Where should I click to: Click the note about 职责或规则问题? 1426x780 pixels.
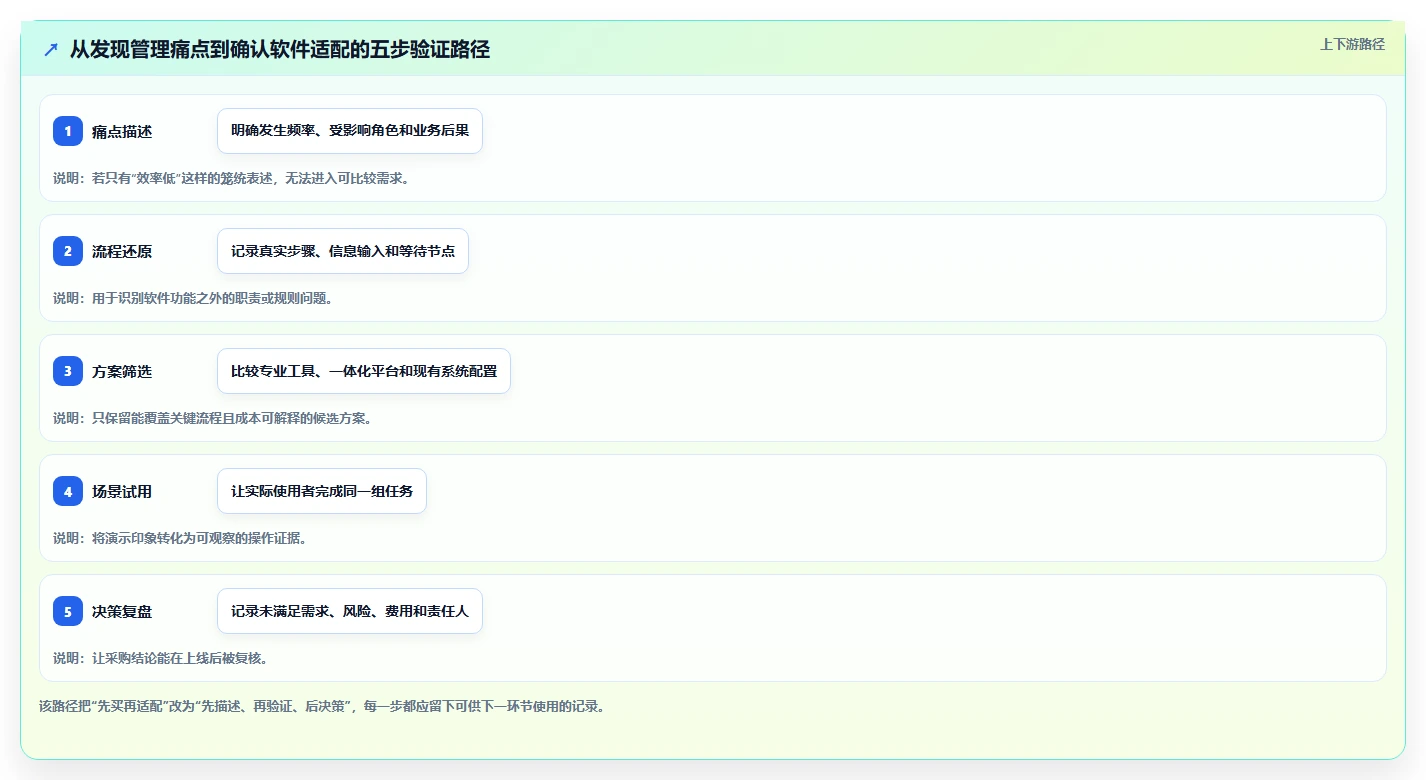pos(193,298)
